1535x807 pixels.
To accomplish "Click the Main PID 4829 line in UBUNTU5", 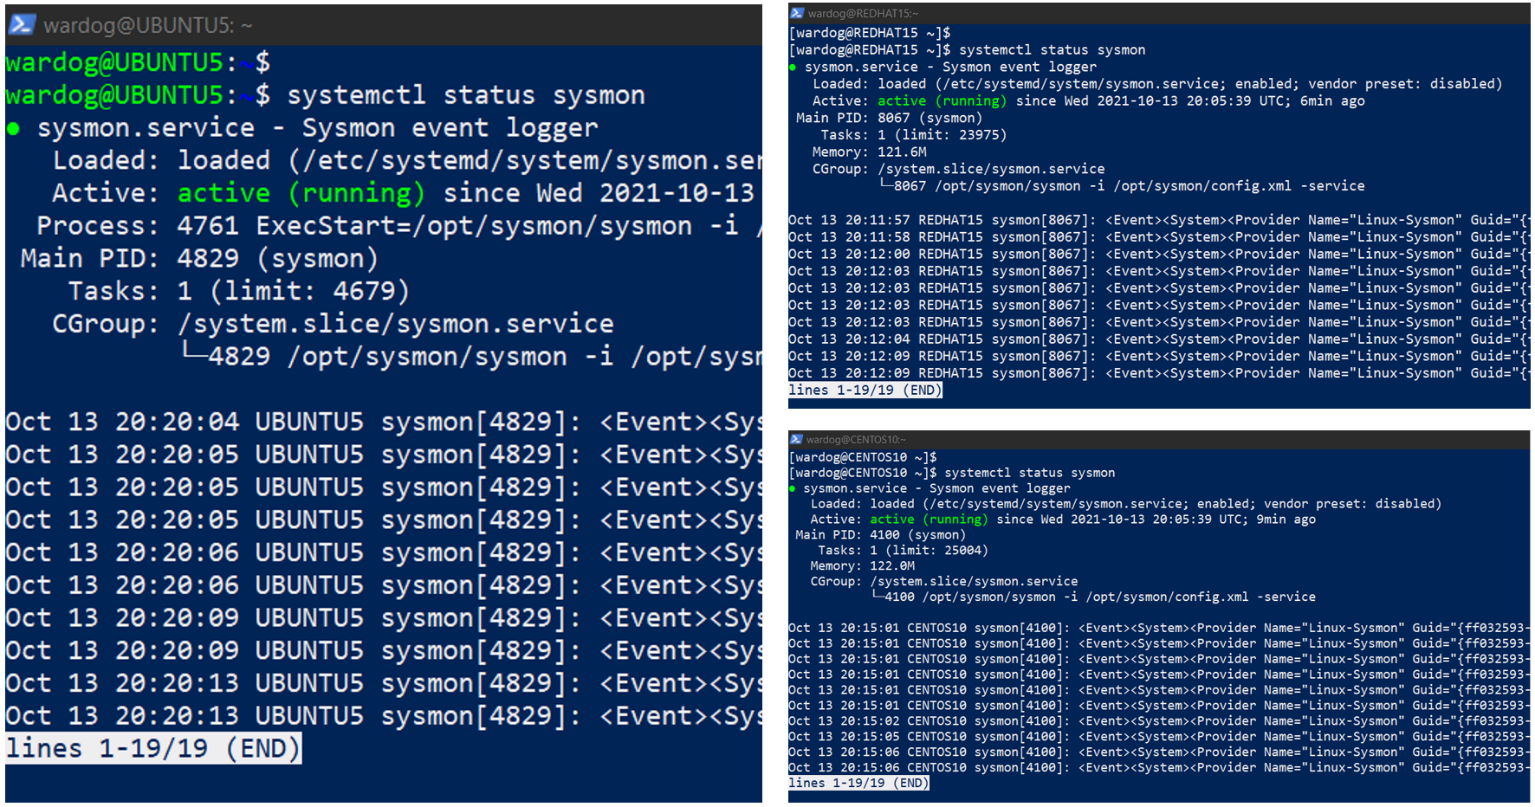I will click(199, 259).
